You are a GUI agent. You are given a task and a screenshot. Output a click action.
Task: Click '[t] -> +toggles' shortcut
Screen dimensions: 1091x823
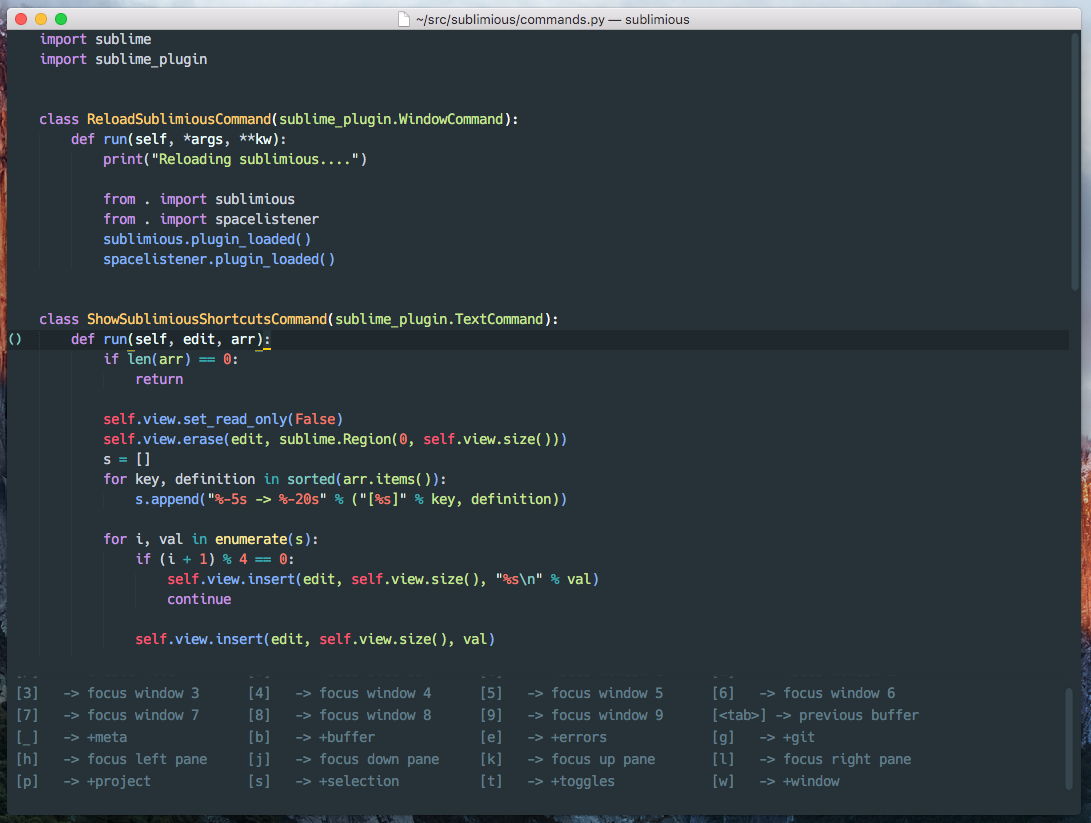pos(548,782)
